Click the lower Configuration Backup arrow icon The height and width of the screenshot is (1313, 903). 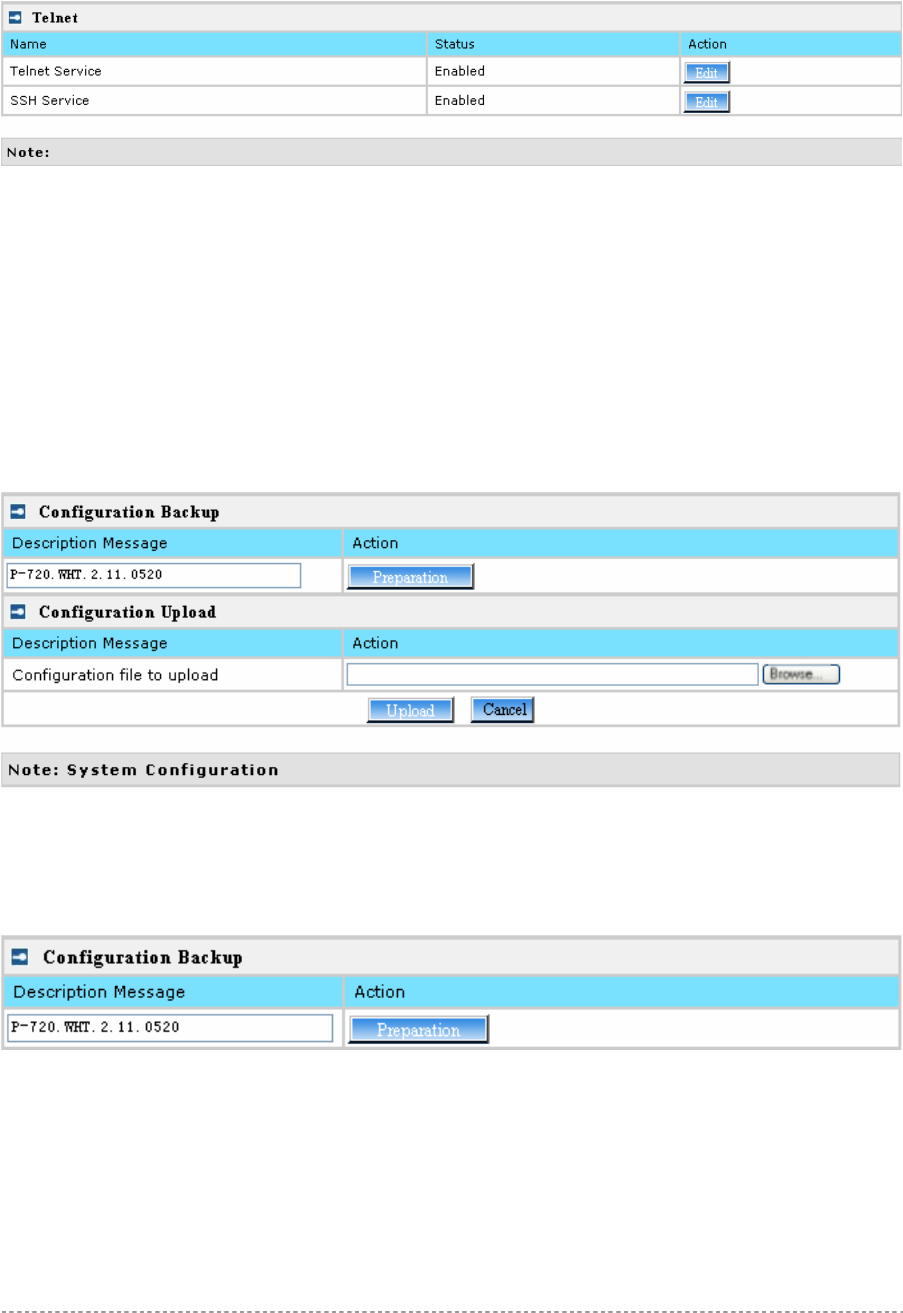[20, 958]
